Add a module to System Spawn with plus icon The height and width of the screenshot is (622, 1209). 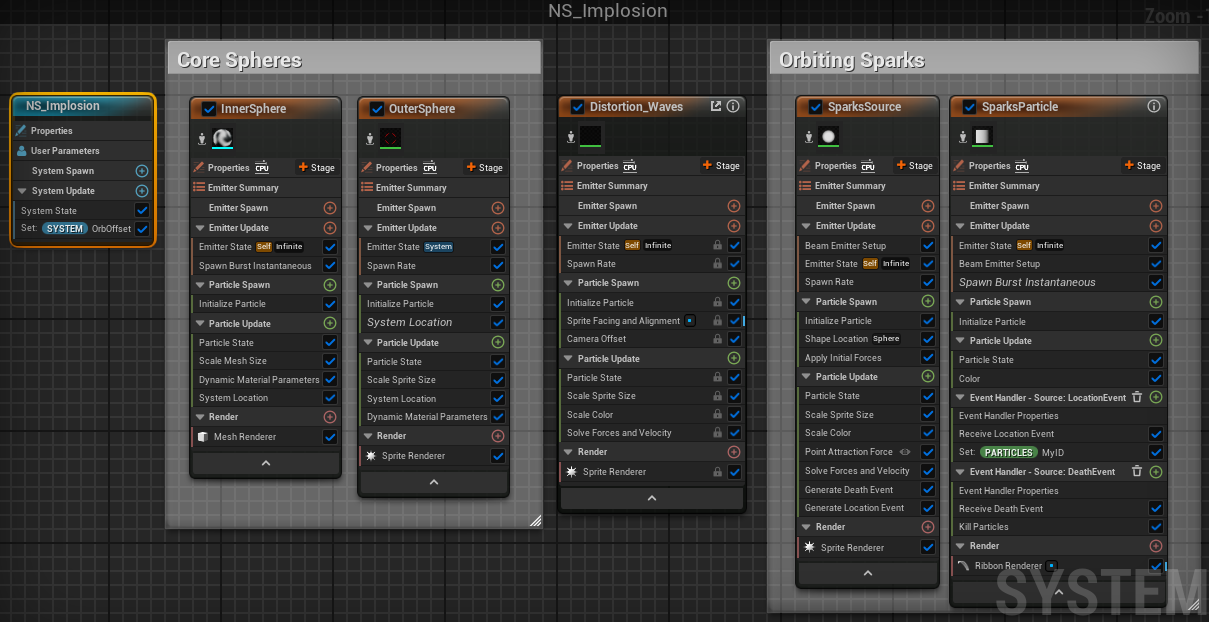[x=142, y=171]
